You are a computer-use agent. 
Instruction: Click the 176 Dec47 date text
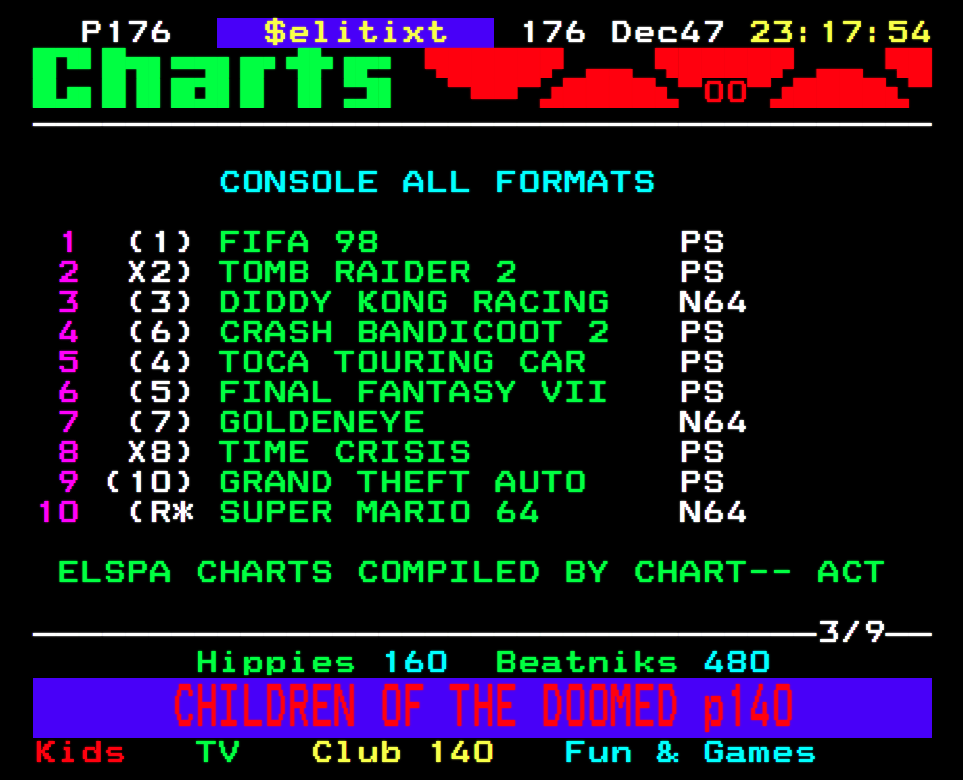pos(623,32)
